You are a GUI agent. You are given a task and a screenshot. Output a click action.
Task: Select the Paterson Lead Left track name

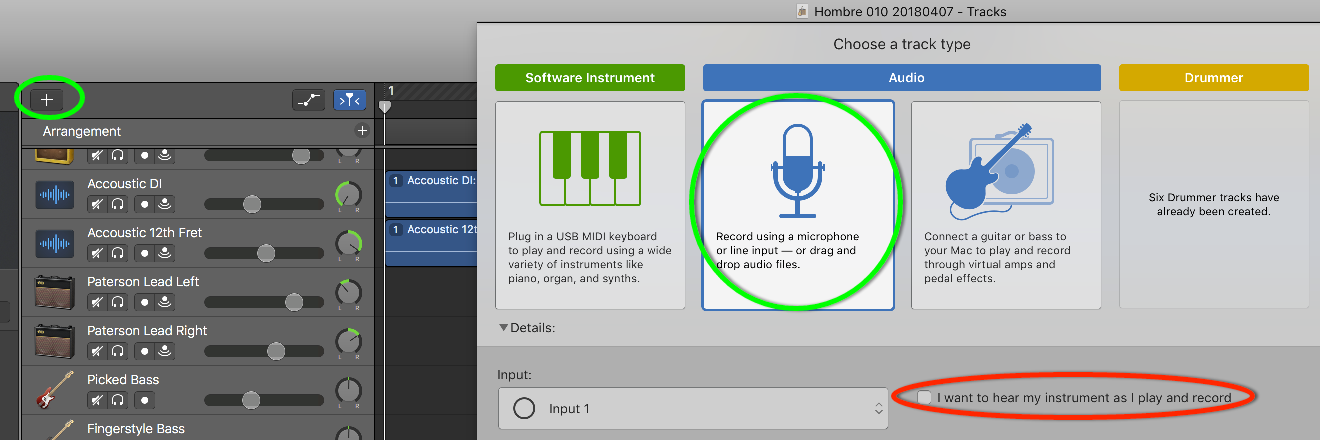coord(144,281)
